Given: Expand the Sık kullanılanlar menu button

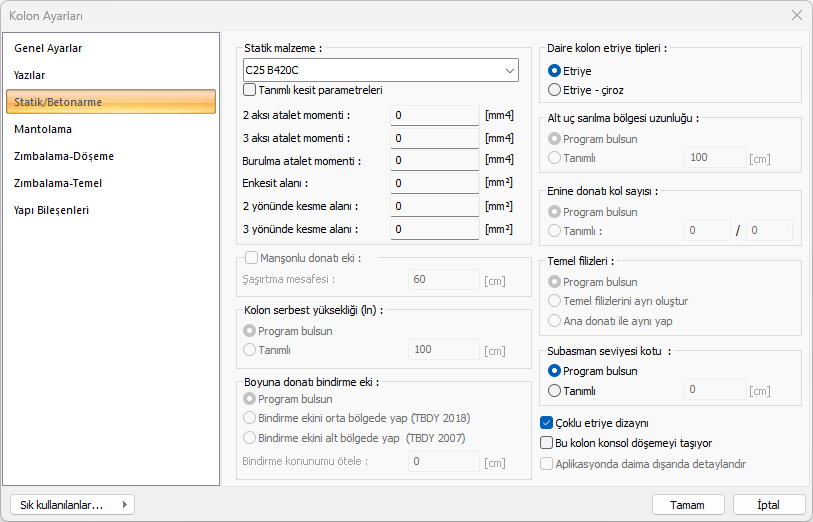Looking at the screenshot, I should coord(71,505).
